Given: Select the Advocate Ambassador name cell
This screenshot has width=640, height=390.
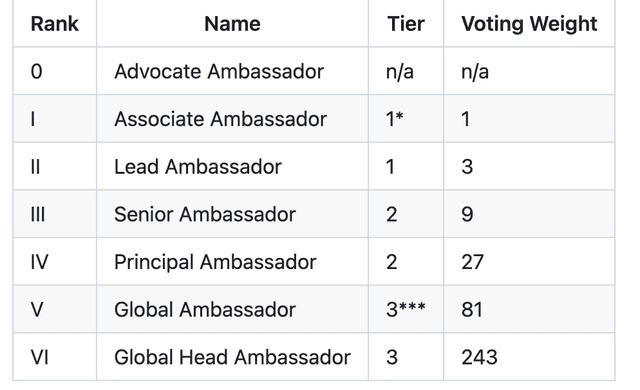Looking at the screenshot, I should pyautogui.click(x=232, y=71).
